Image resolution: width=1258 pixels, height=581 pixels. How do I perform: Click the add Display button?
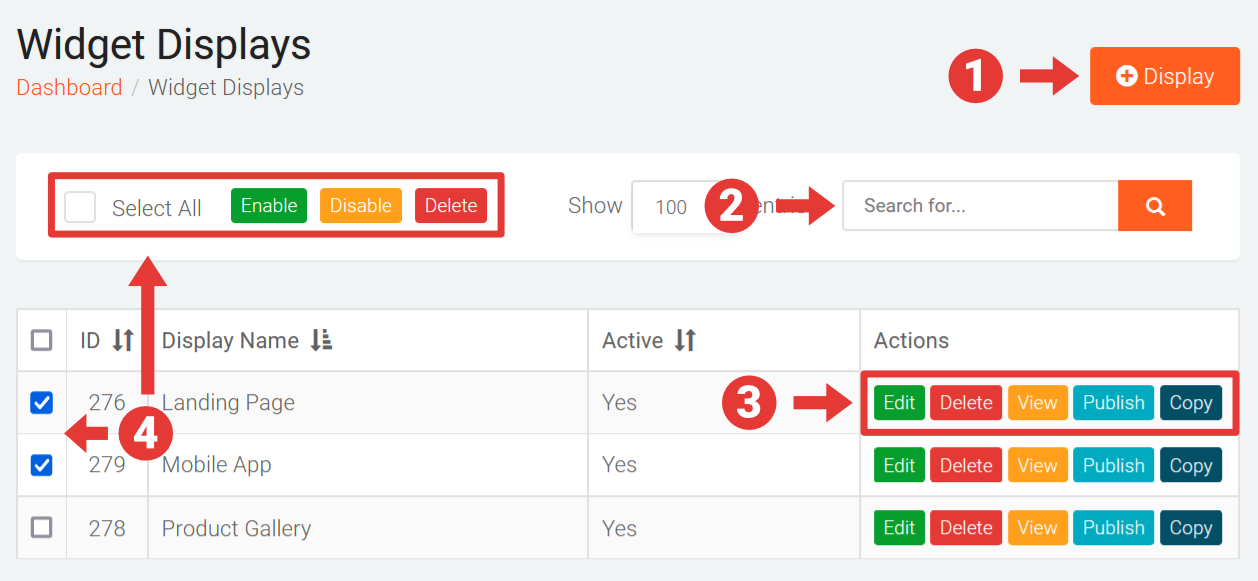[x=1164, y=77]
